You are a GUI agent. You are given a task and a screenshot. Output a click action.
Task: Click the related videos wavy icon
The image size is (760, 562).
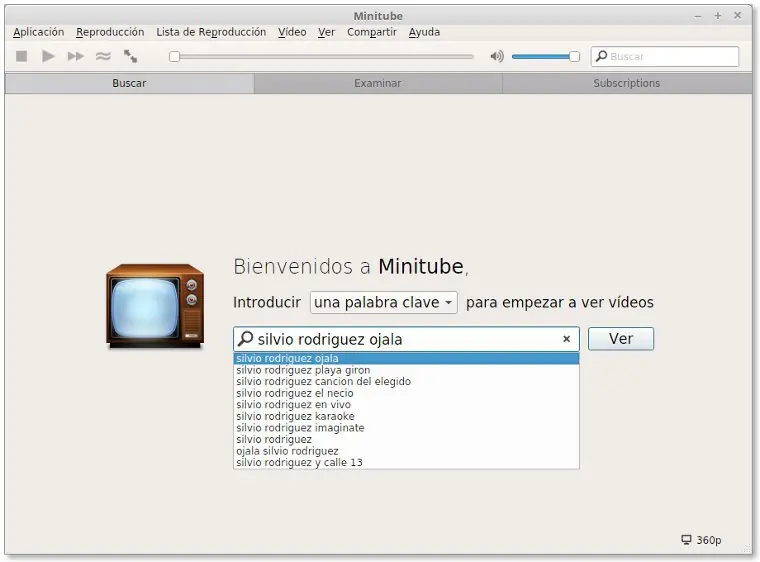[103, 56]
